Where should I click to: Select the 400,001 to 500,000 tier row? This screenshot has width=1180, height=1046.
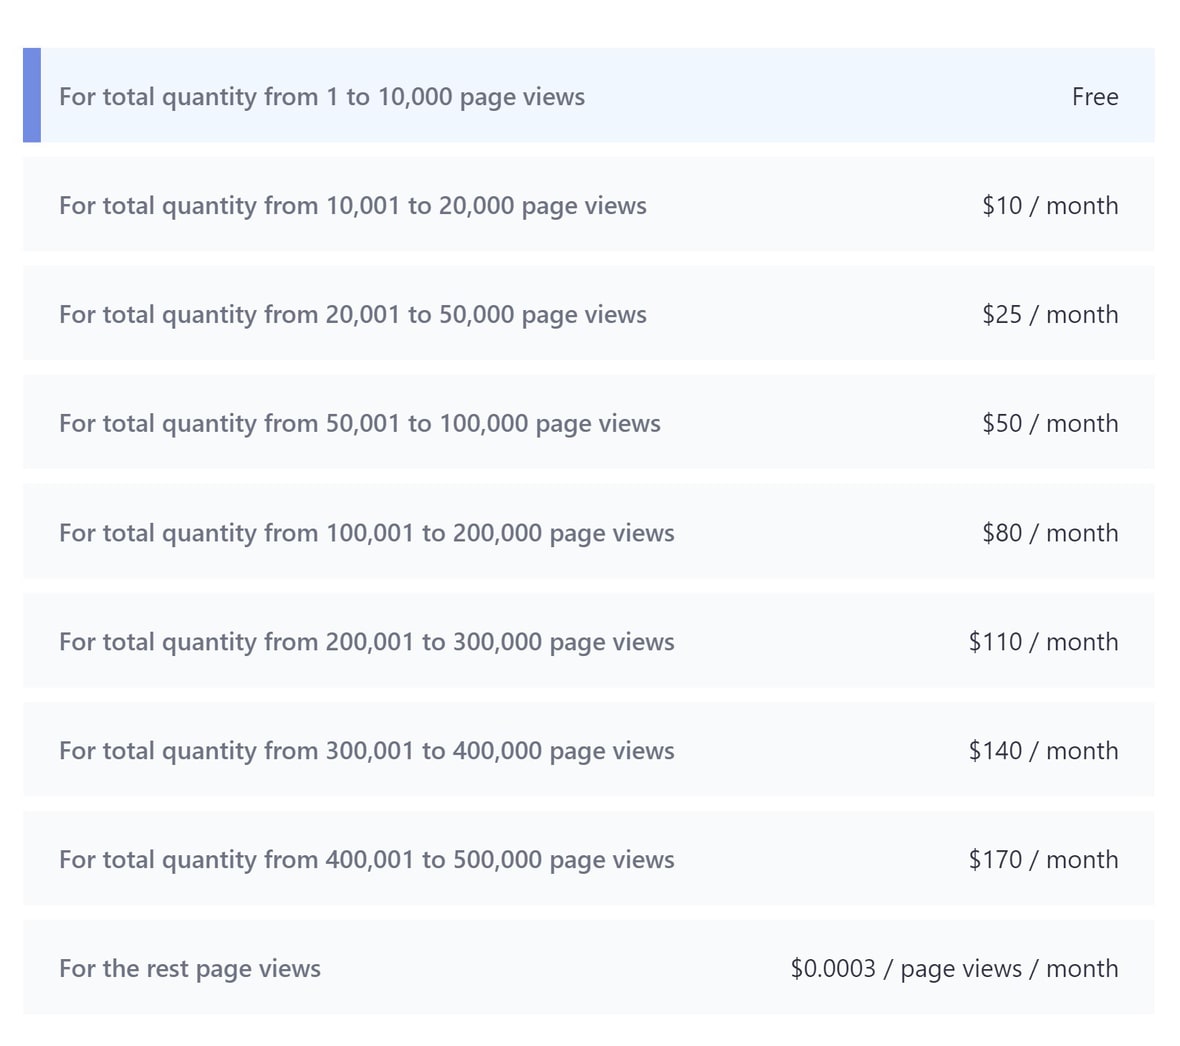pos(590,859)
